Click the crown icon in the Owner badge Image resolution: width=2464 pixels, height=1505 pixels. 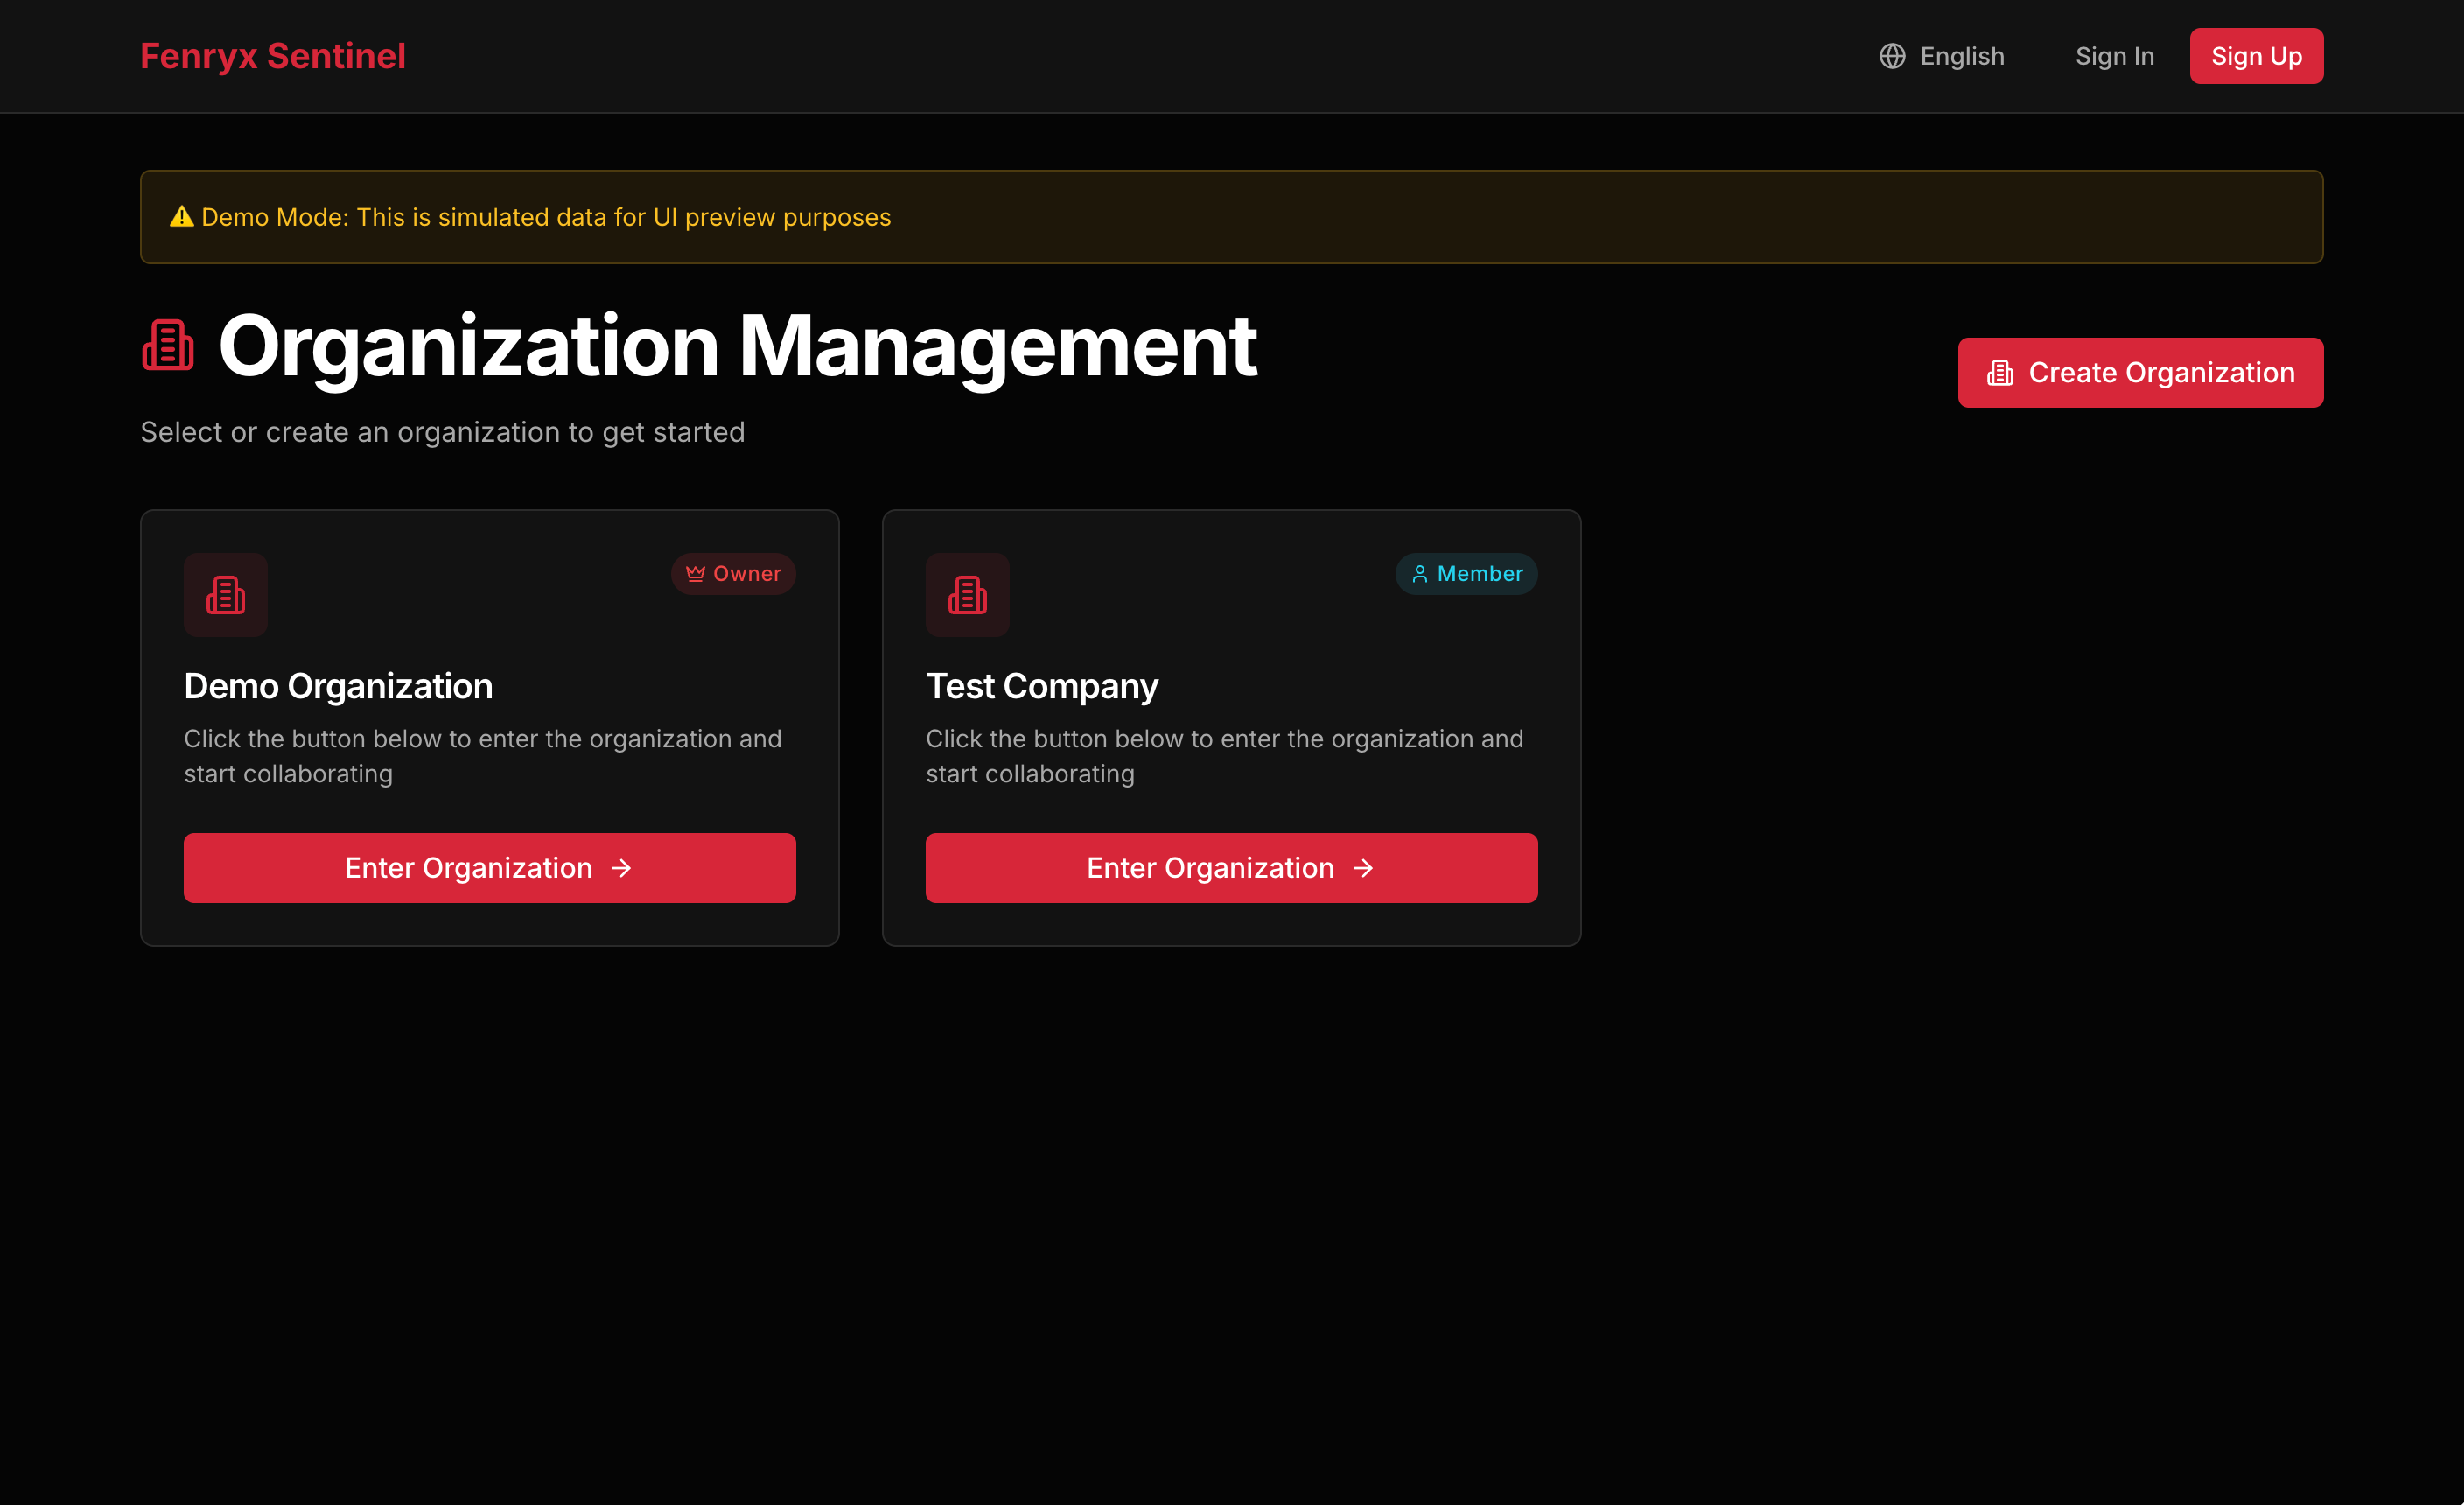point(695,573)
